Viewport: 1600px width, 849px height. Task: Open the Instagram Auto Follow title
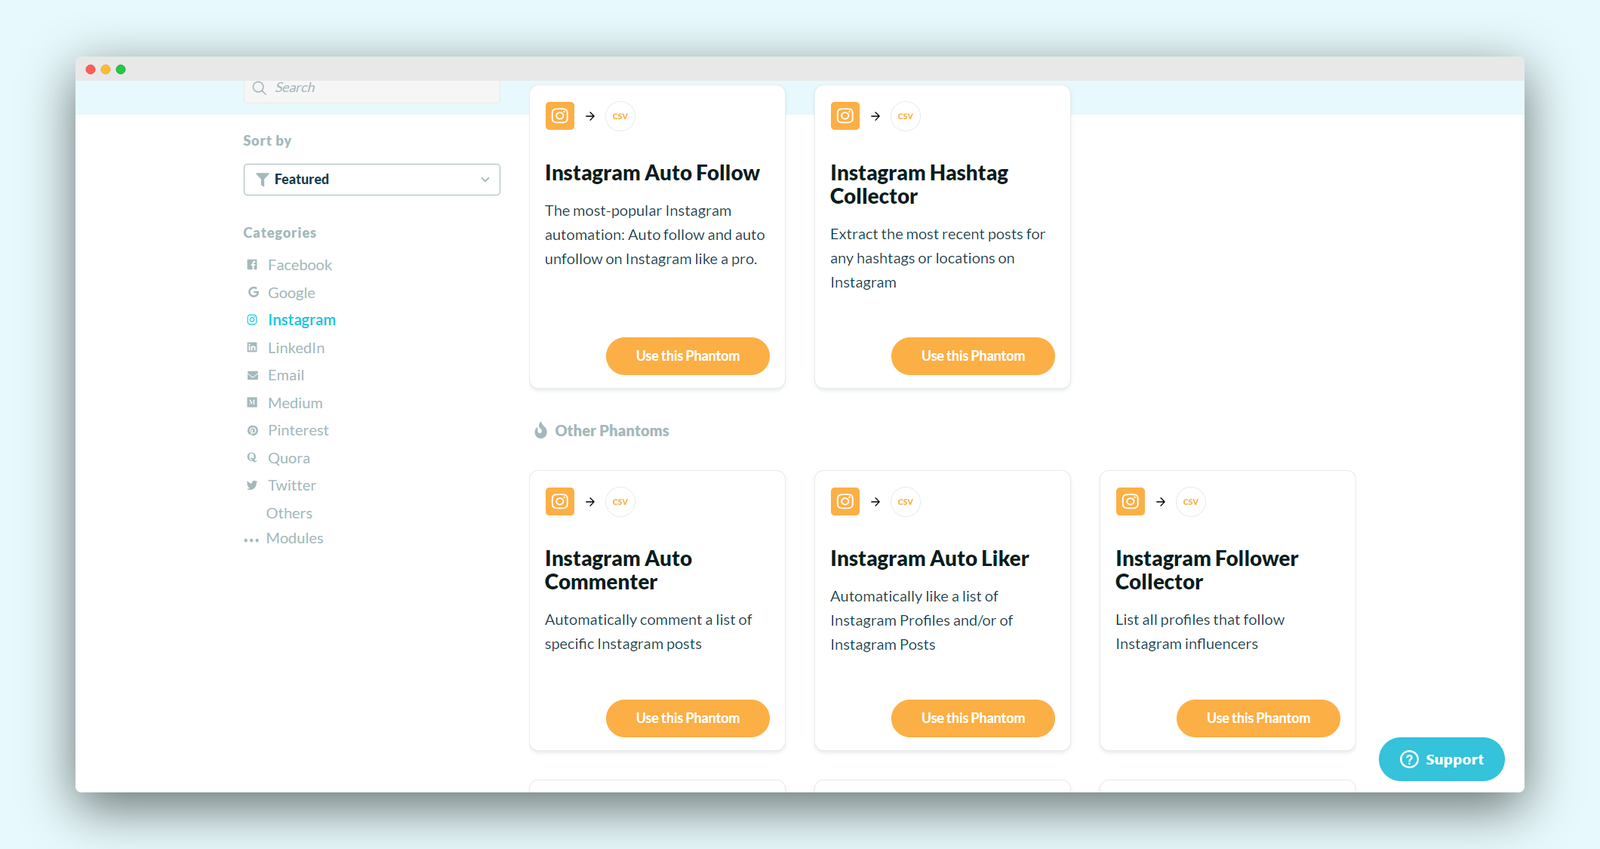coord(652,173)
